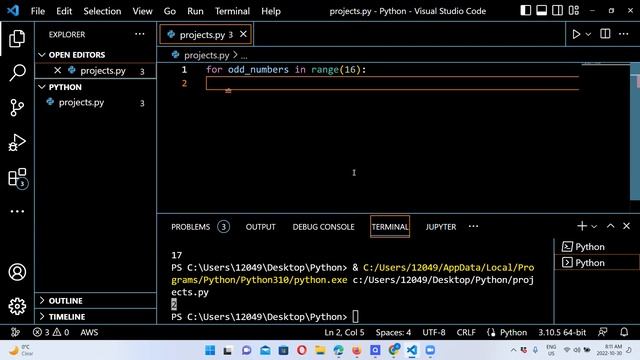640x360 pixels.
Task: Open customize layout button
Action: (x=574, y=11)
